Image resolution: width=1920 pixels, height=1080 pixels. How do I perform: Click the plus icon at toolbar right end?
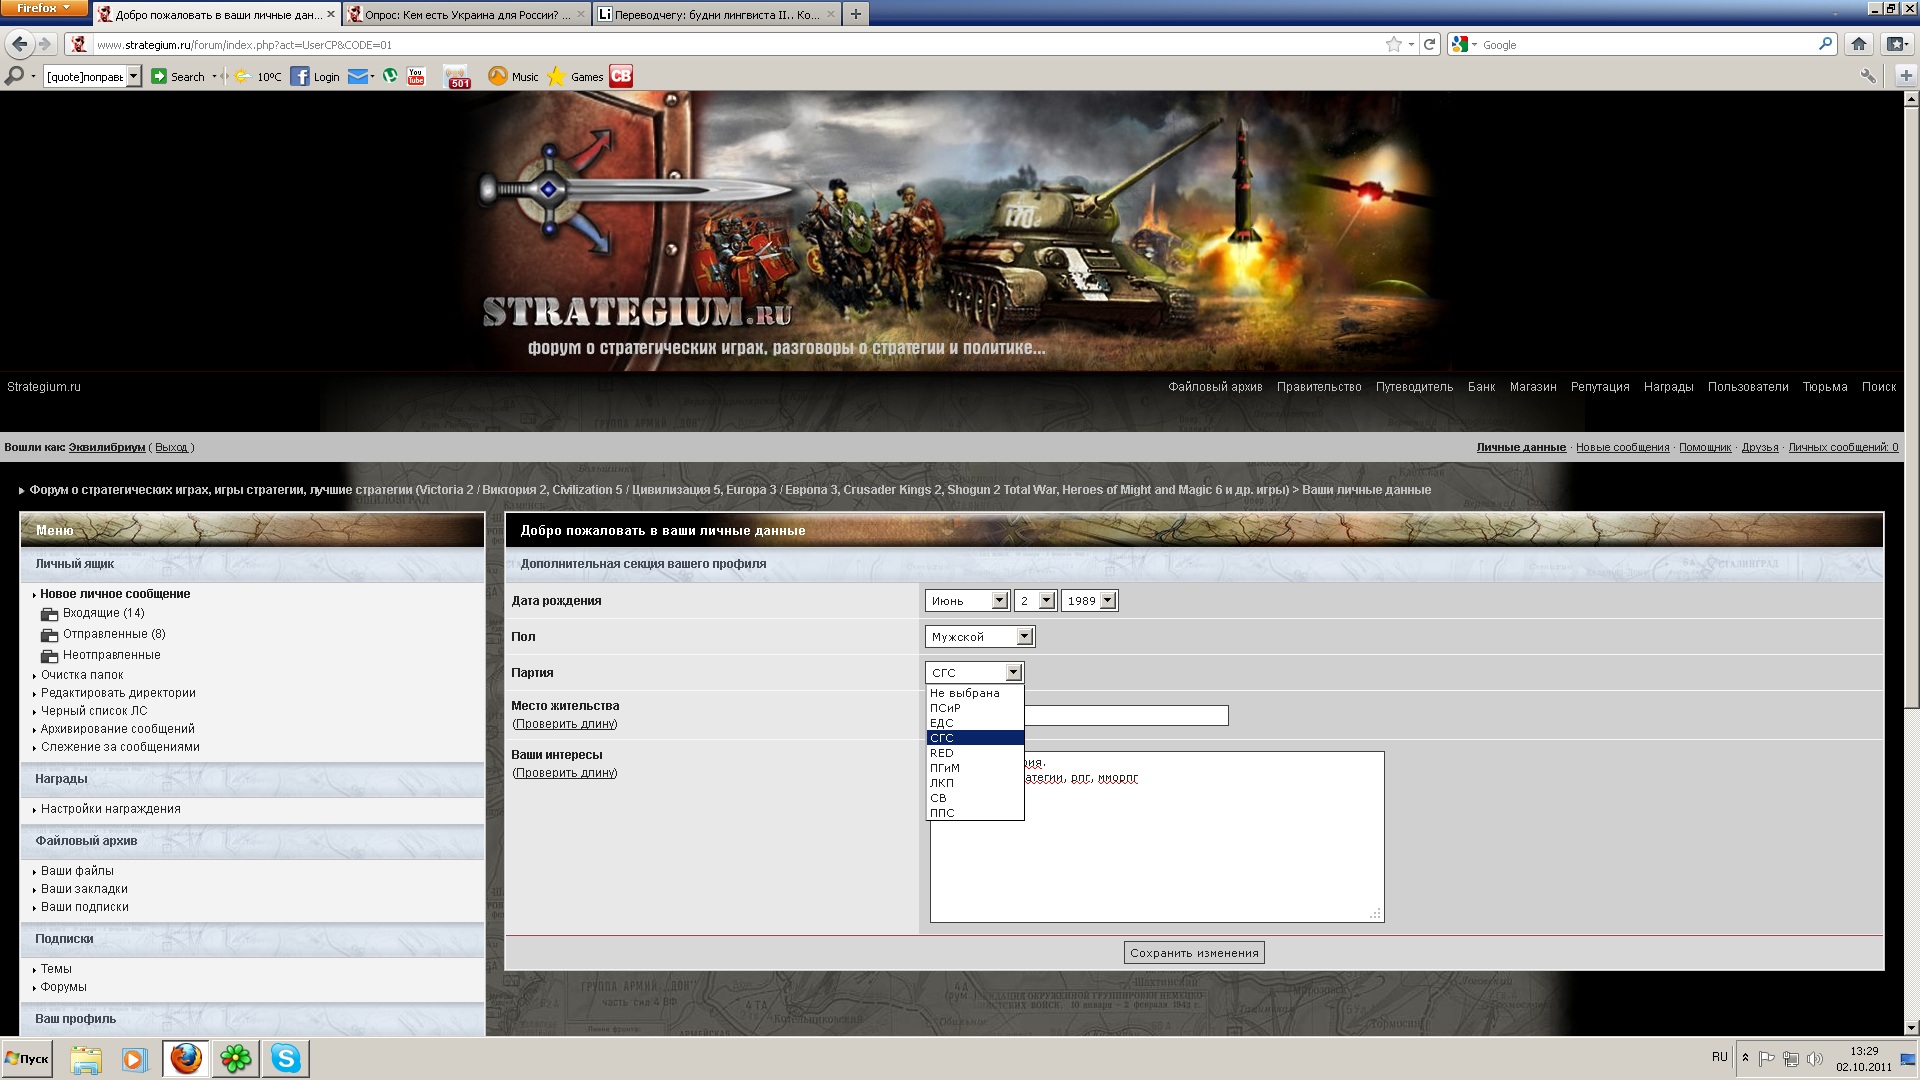(x=1905, y=76)
